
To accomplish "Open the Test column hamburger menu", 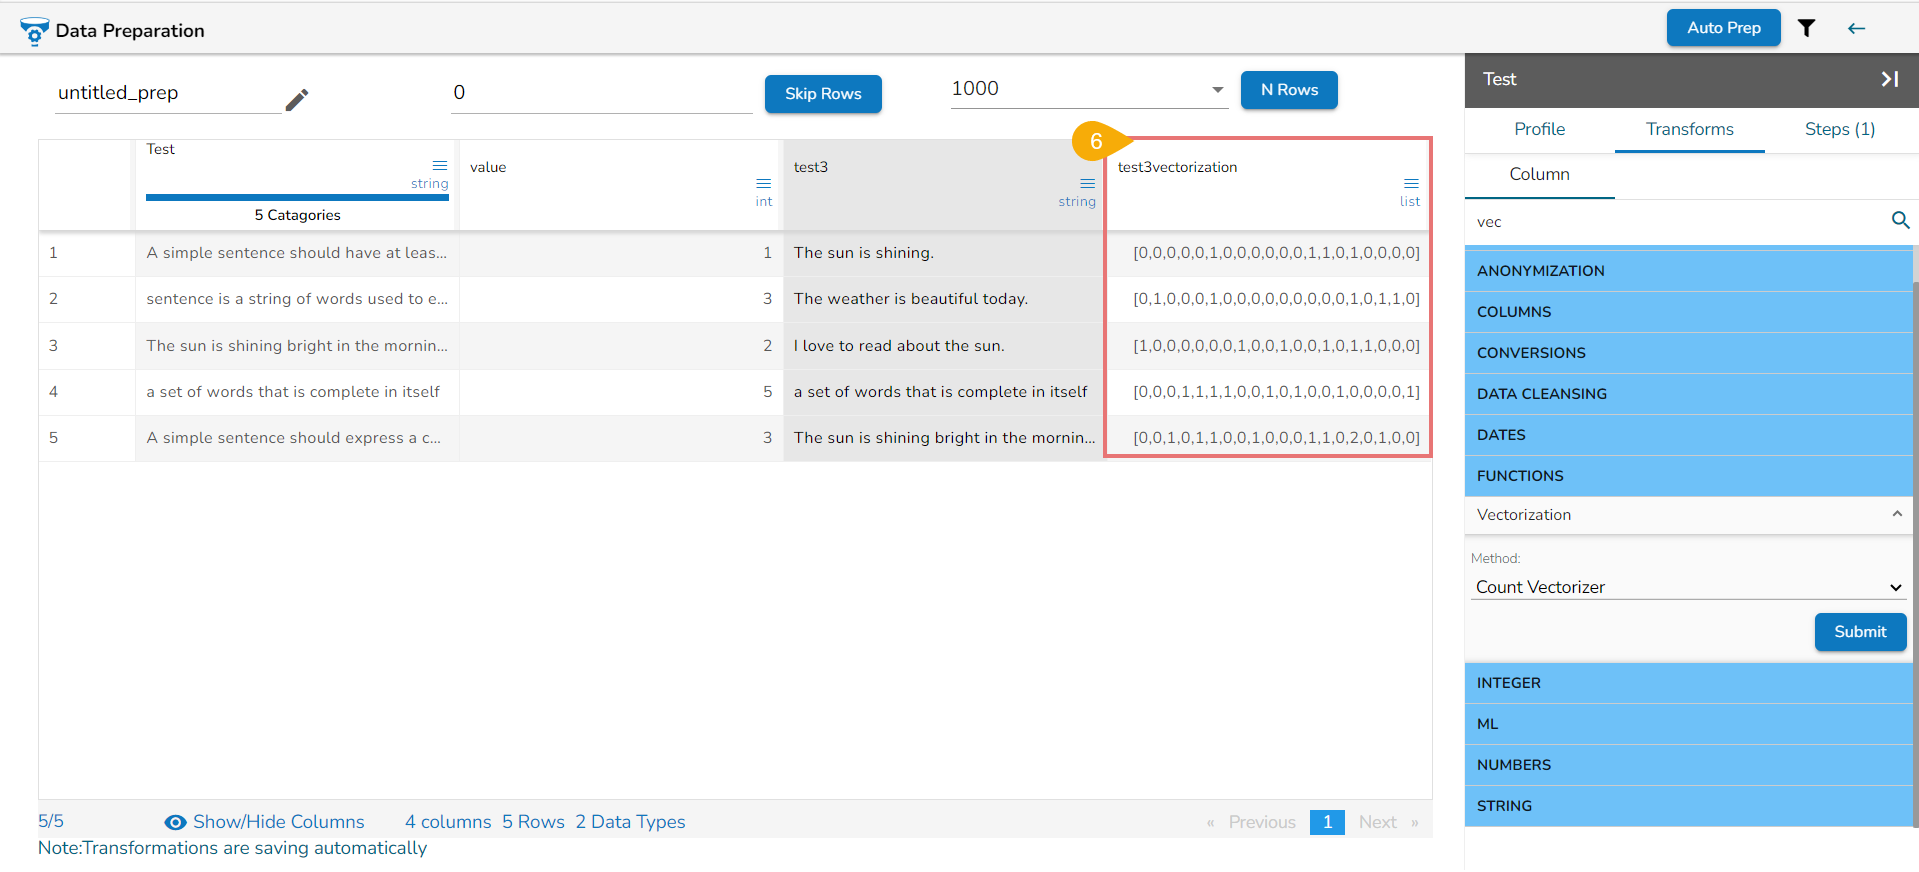I will point(440,166).
